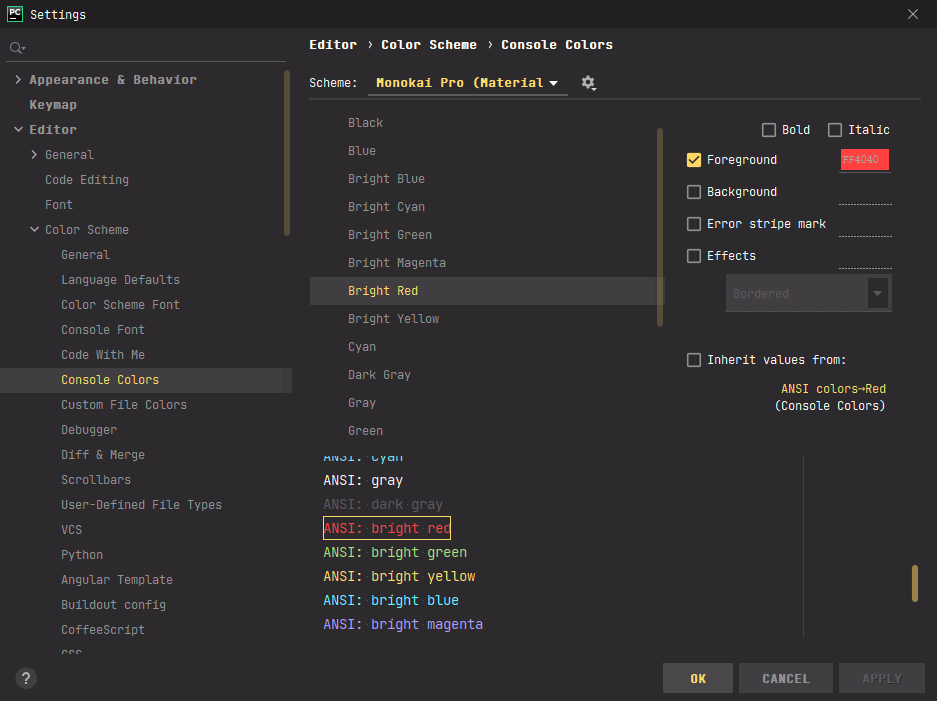Open the FF4040 foreground color swatch
The image size is (937, 701).
click(864, 160)
